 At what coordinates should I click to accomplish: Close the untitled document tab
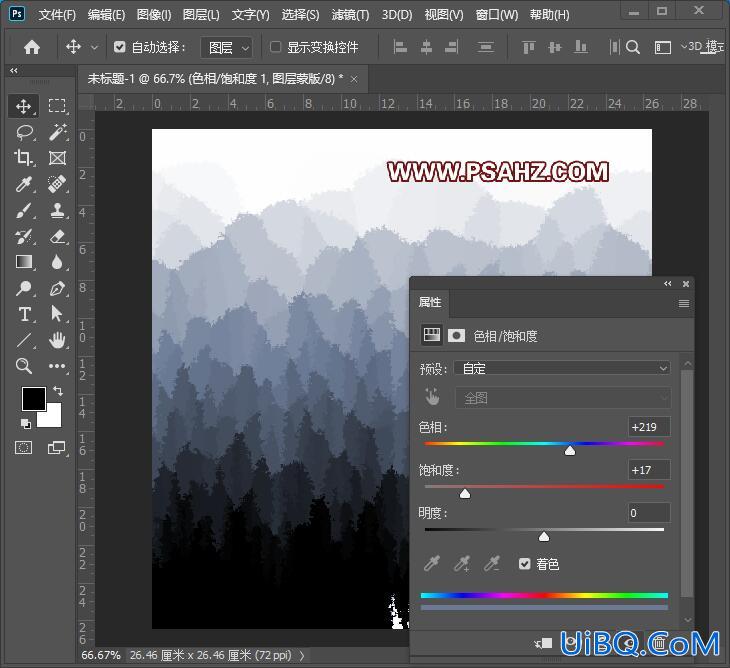point(354,80)
